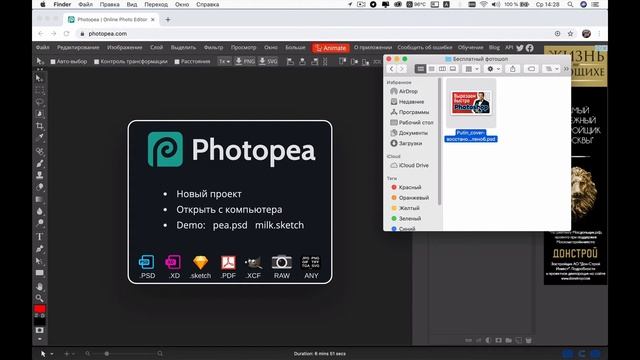Open the Слой menu
Screen dimensions: 640x360
click(156, 48)
